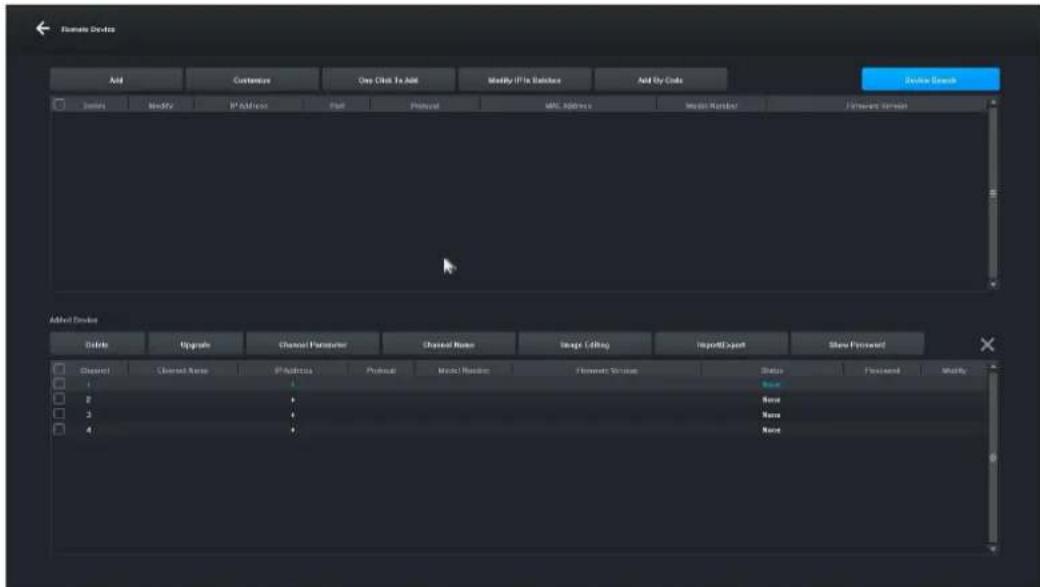1040x587 pixels.
Task: Select all added devices header checkbox
Action: [x=59, y=369]
